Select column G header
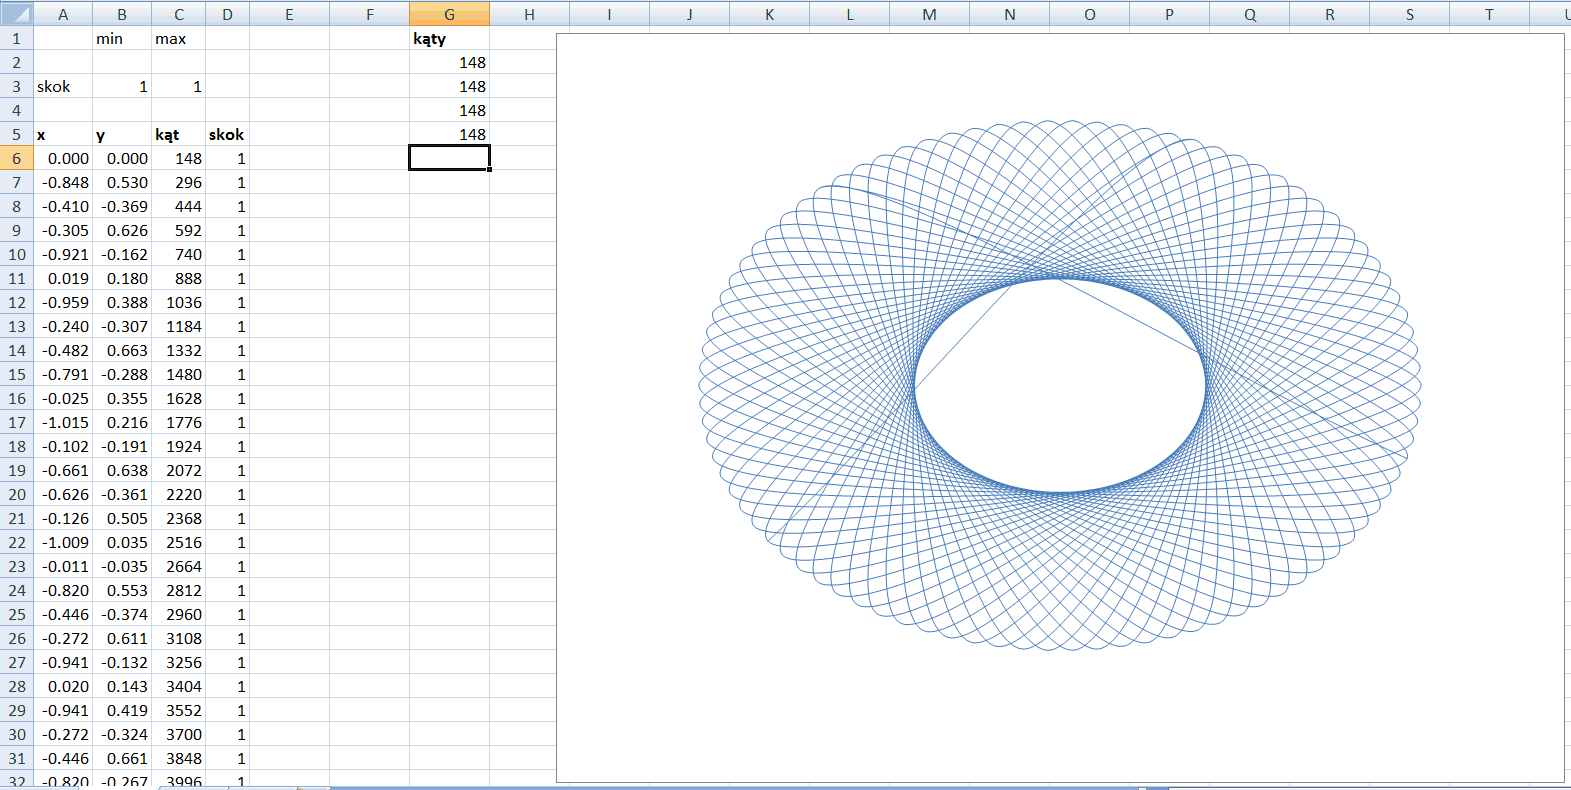 coord(449,14)
